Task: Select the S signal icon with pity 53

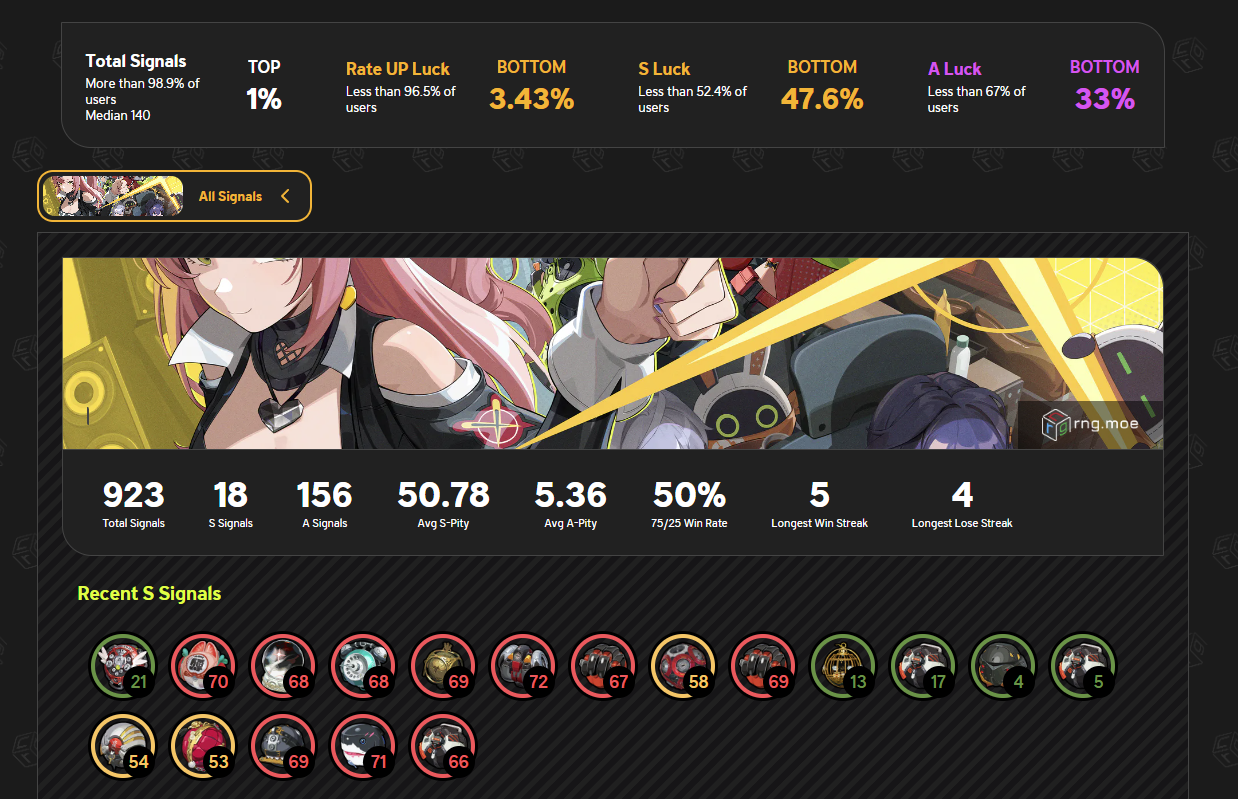Action: click(x=203, y=746)
